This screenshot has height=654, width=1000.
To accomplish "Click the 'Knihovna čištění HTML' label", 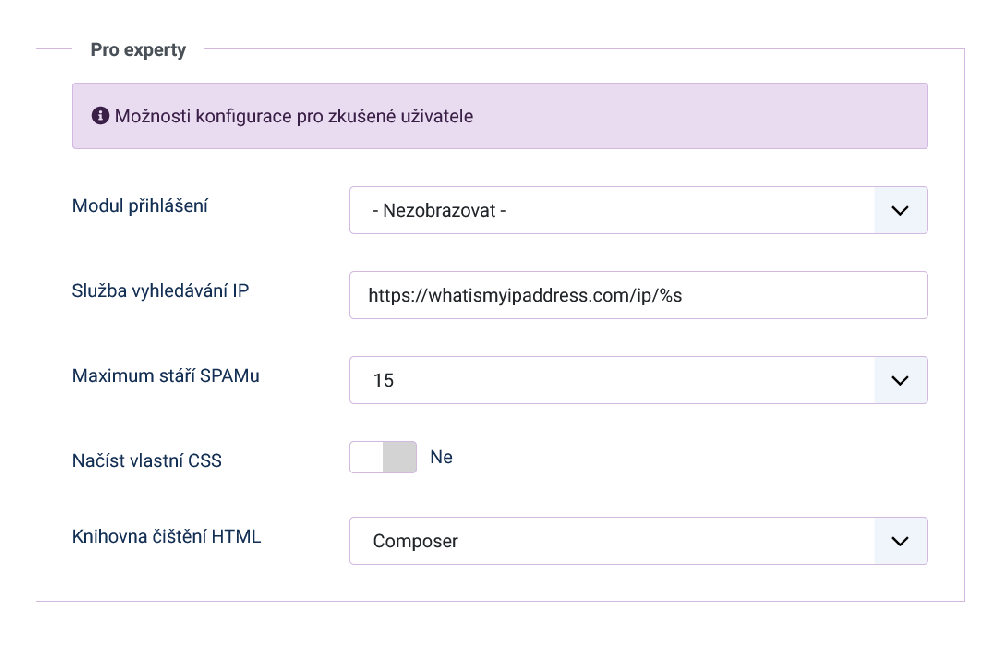I will [x=166, y=537].
